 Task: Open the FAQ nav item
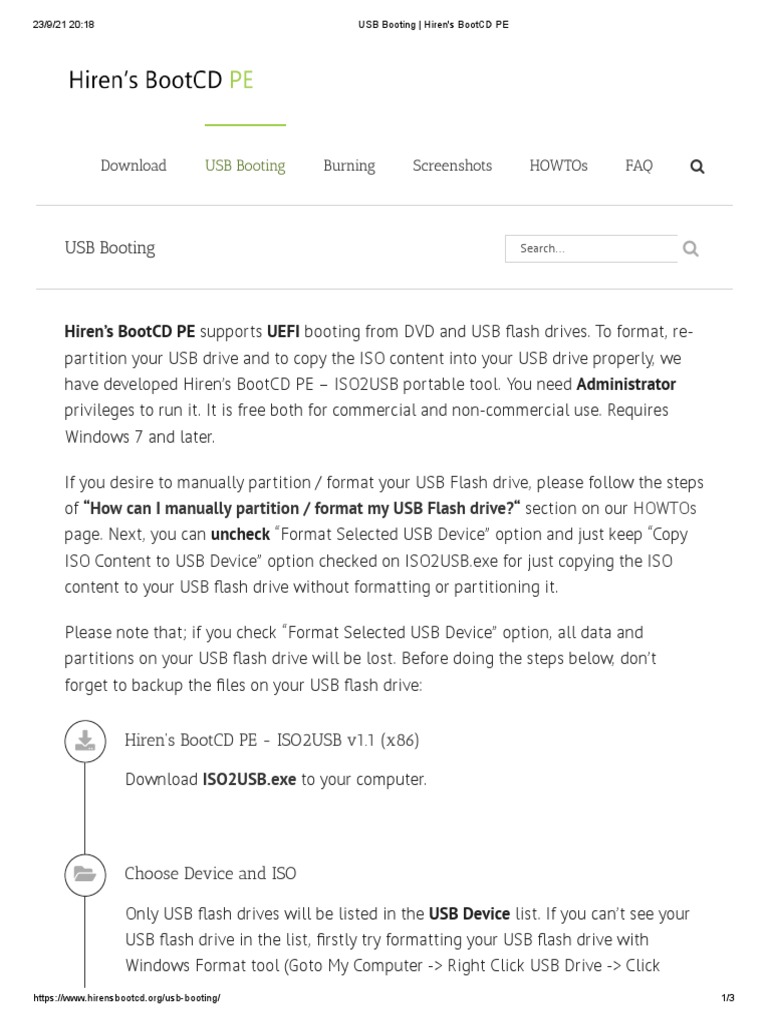coord(639,166)
